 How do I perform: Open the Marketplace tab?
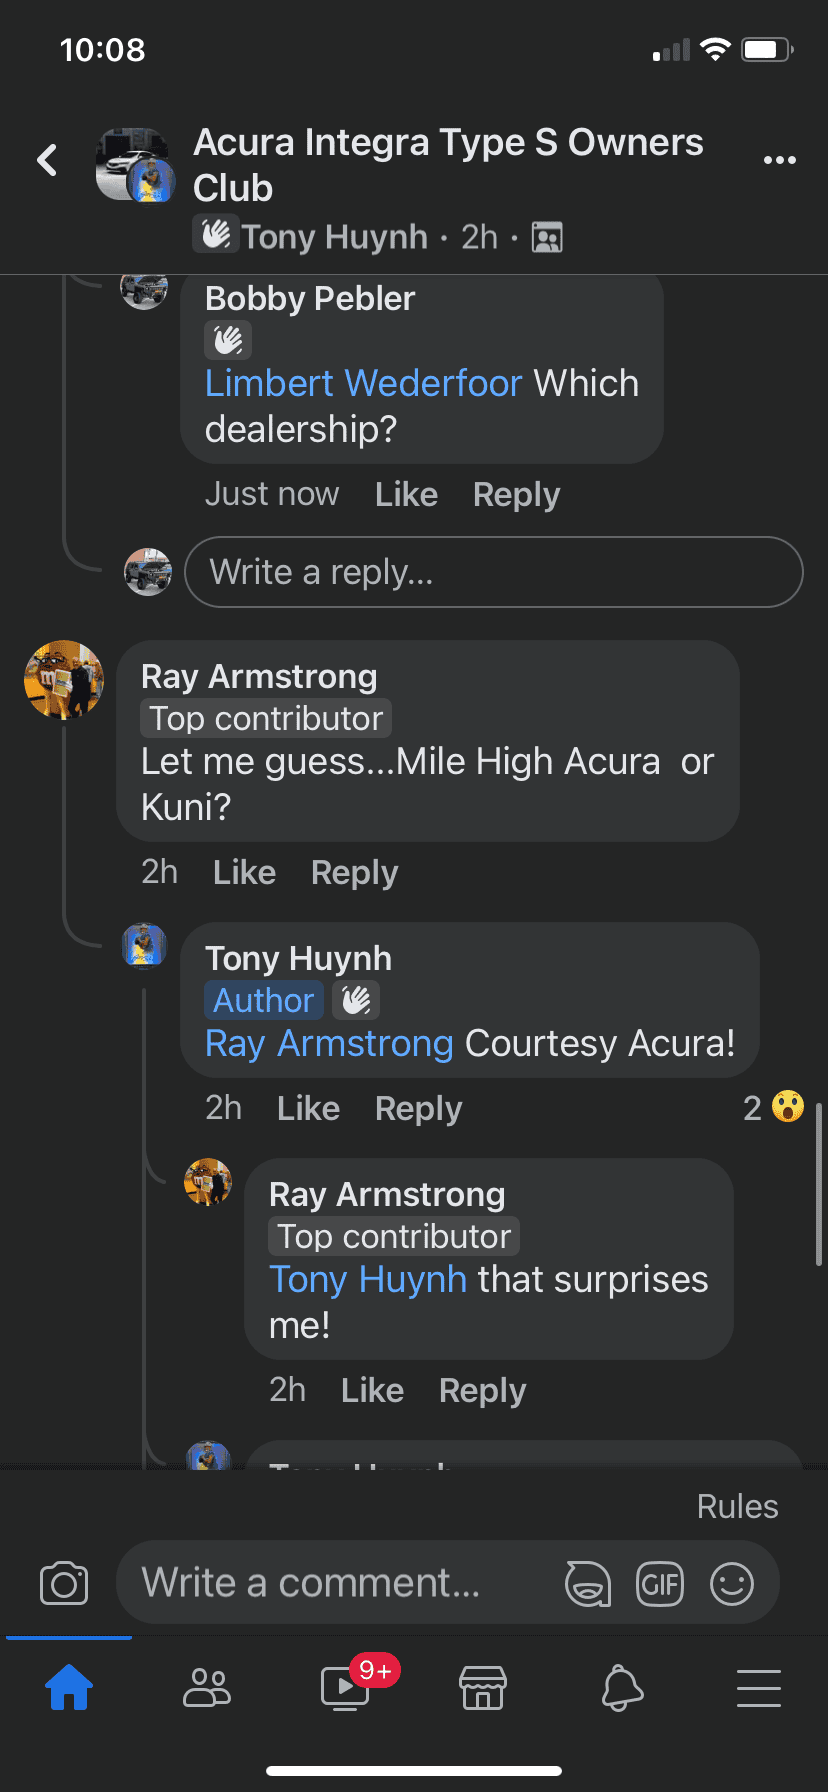483,1688
